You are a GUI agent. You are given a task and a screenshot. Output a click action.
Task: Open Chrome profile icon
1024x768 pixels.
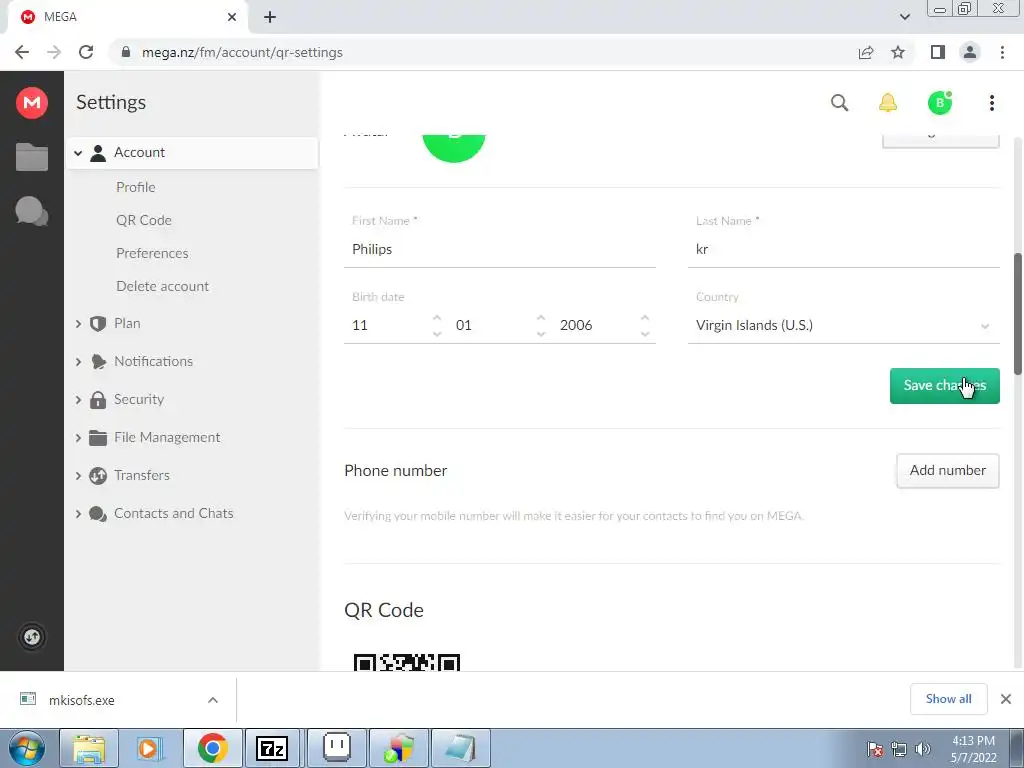point(970,52)
